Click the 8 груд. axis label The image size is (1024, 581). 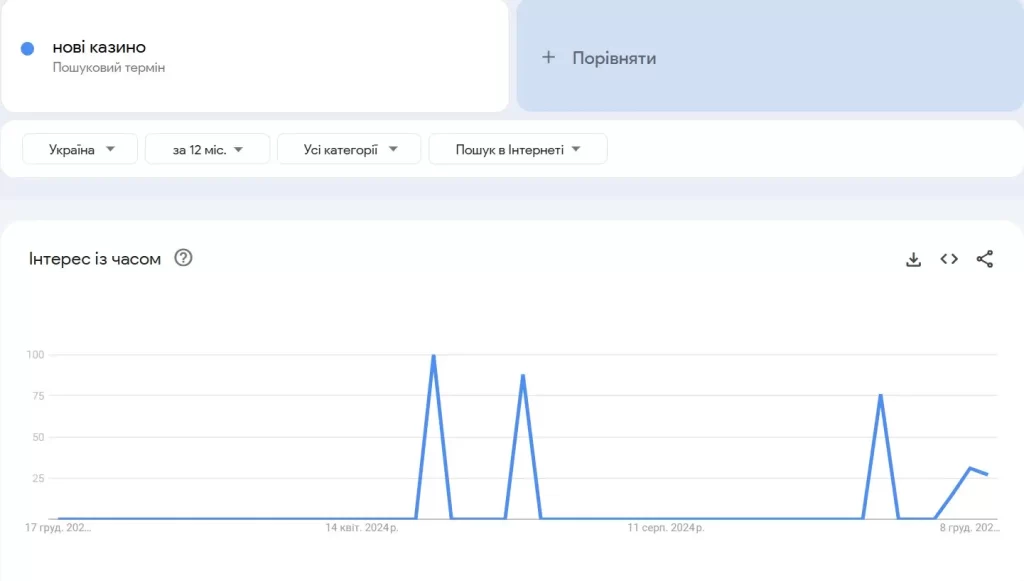(x=970, y=527)
